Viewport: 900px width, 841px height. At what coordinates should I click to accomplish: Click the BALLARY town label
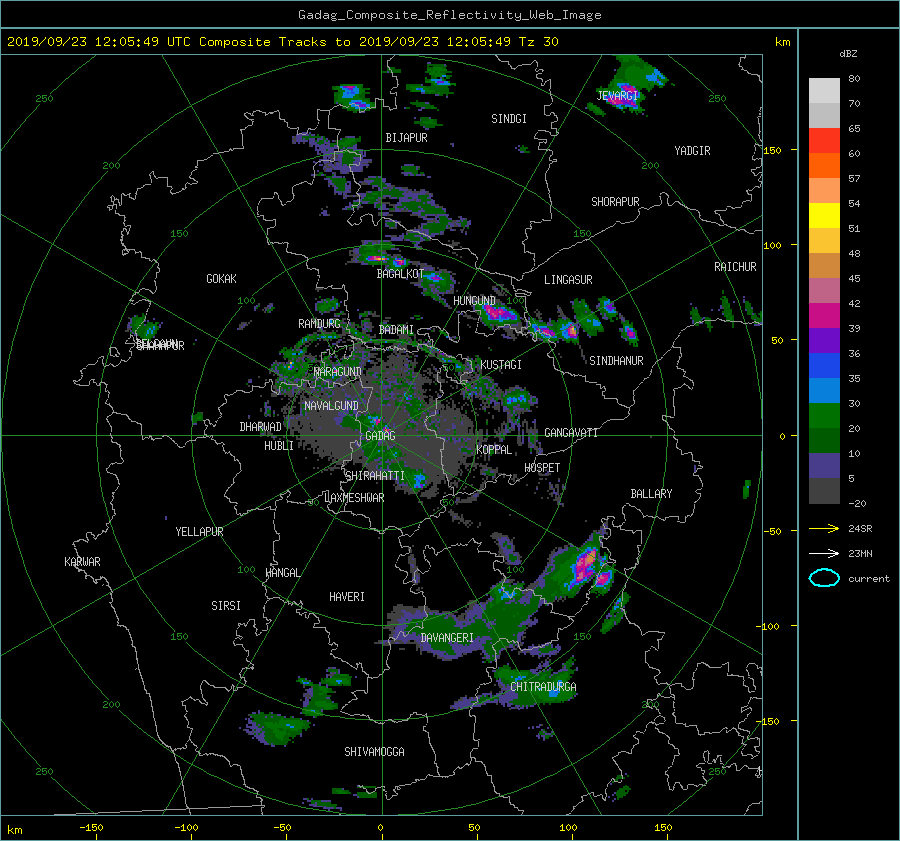coord(651,494)
